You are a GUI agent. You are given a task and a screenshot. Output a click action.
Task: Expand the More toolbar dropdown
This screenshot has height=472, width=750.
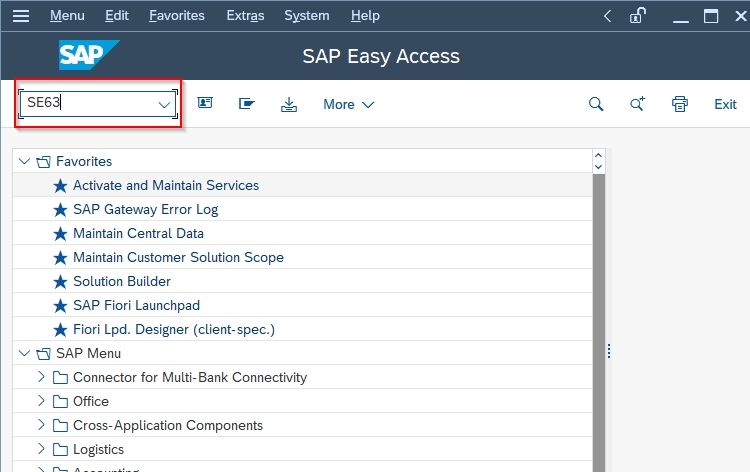[x=348, y=104]
